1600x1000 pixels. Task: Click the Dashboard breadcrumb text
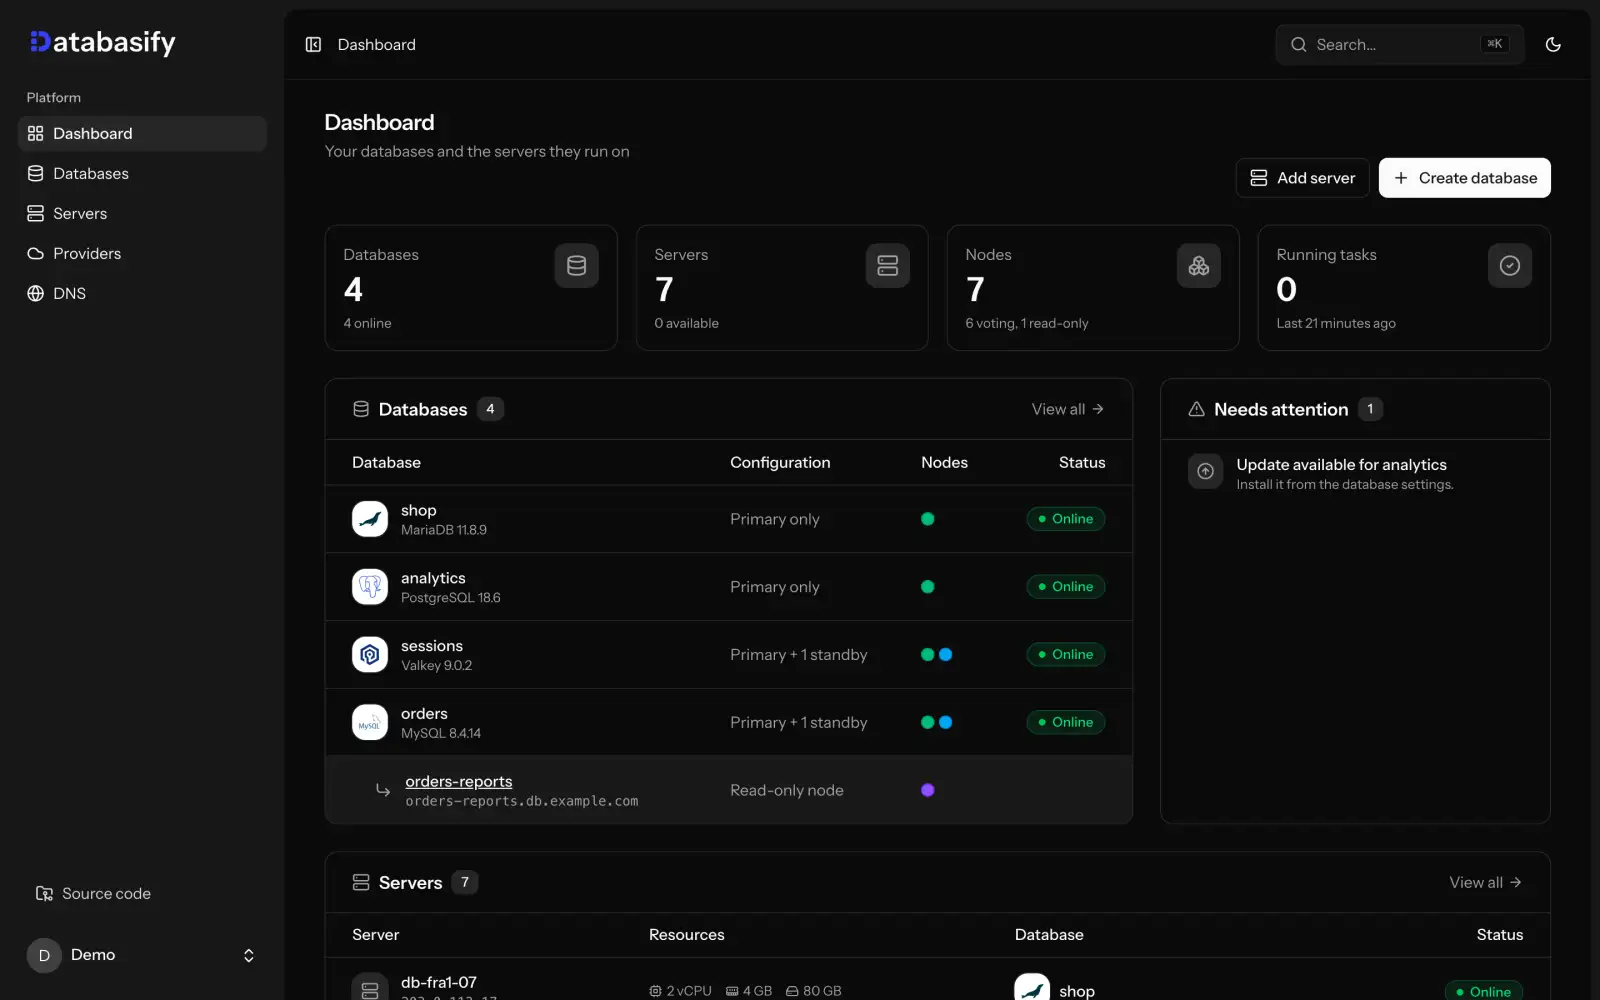pyautogui.click(x=377, y=44)
